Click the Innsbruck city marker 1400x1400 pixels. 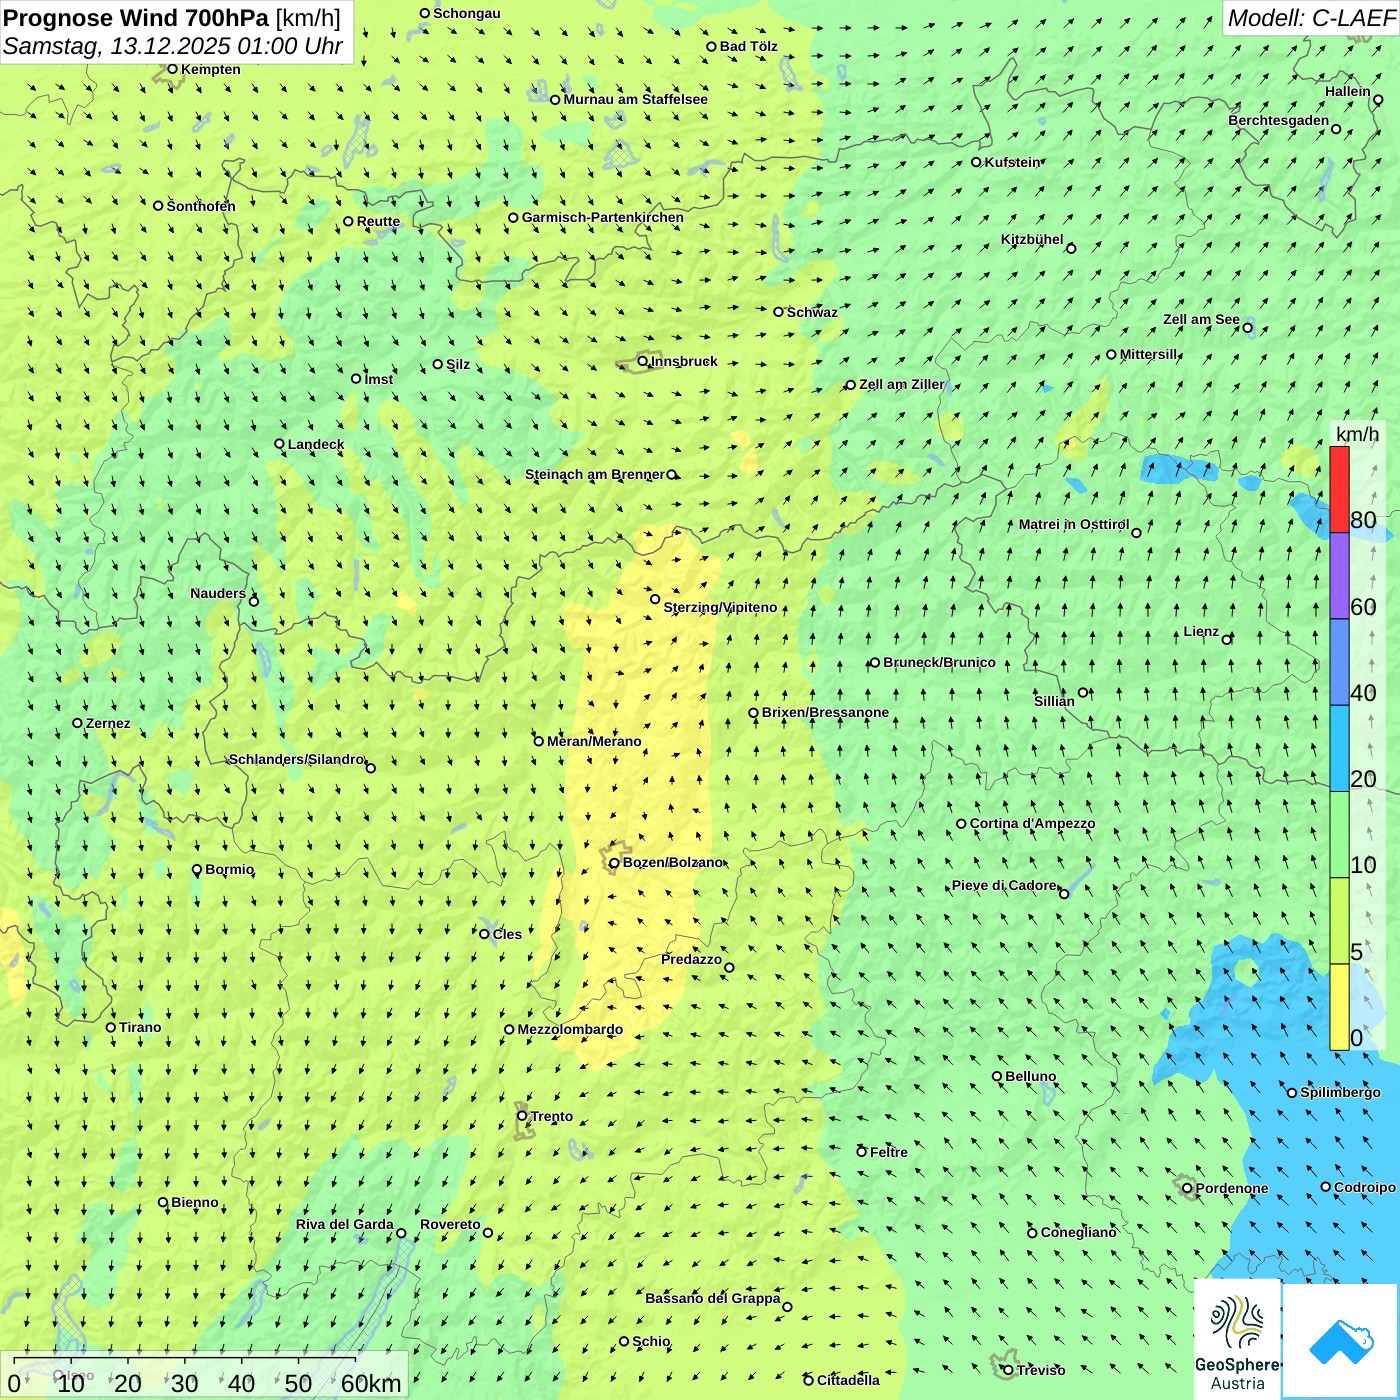click(643, 361)
